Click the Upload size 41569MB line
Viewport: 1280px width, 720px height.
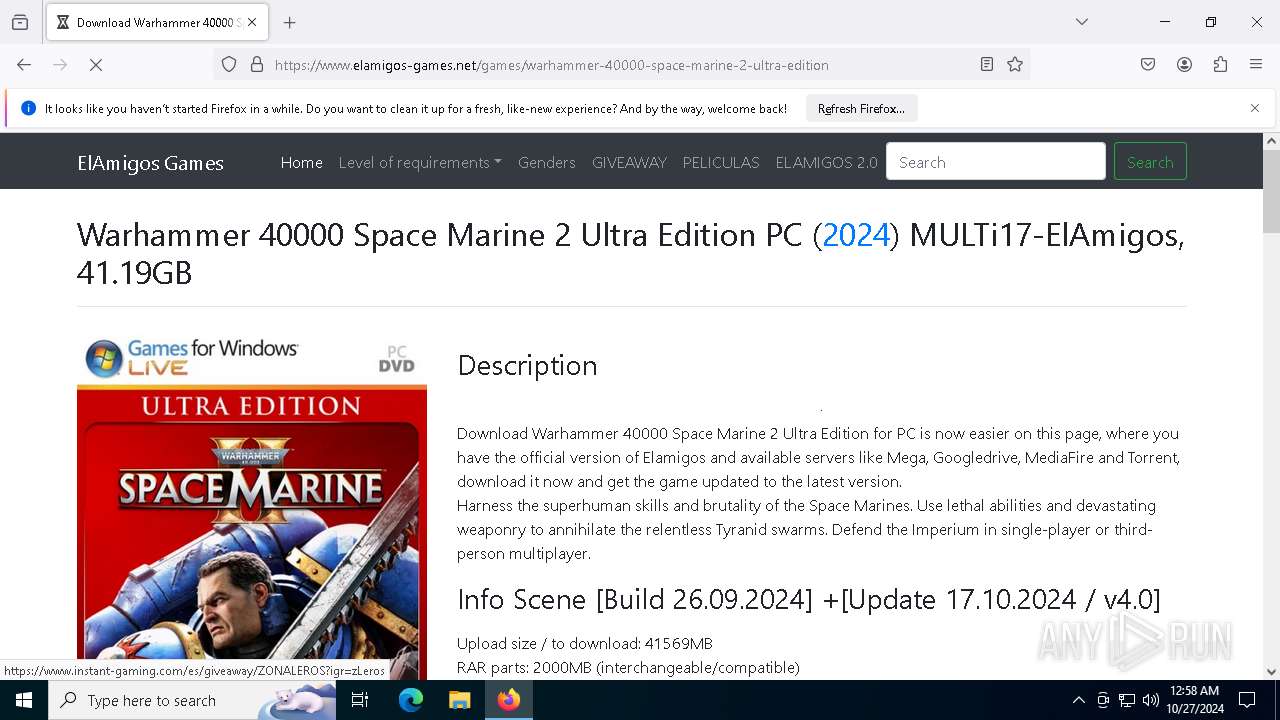(x=585, y=643)
